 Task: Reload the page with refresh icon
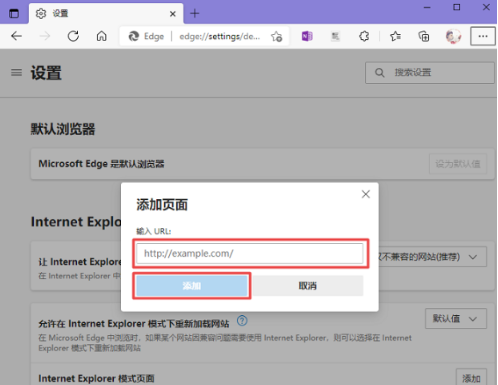click(73, 36)
